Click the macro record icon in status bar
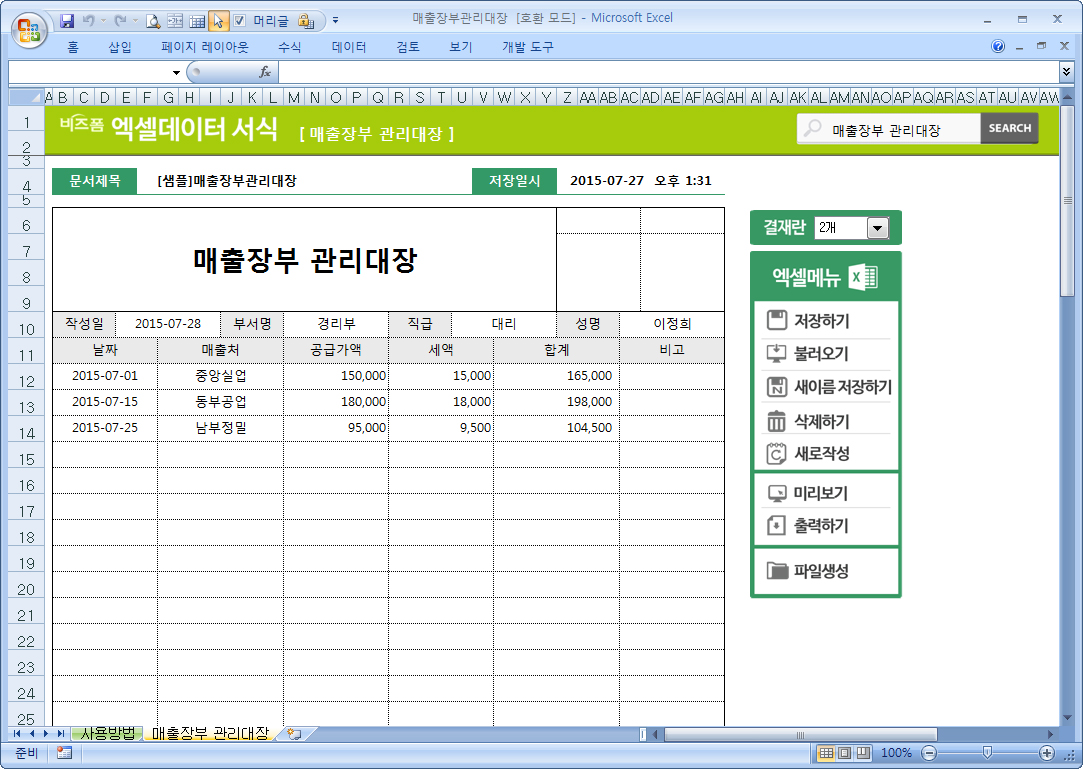The height and width of the screenshot is (769, 1083). click(x=64, y=753)
